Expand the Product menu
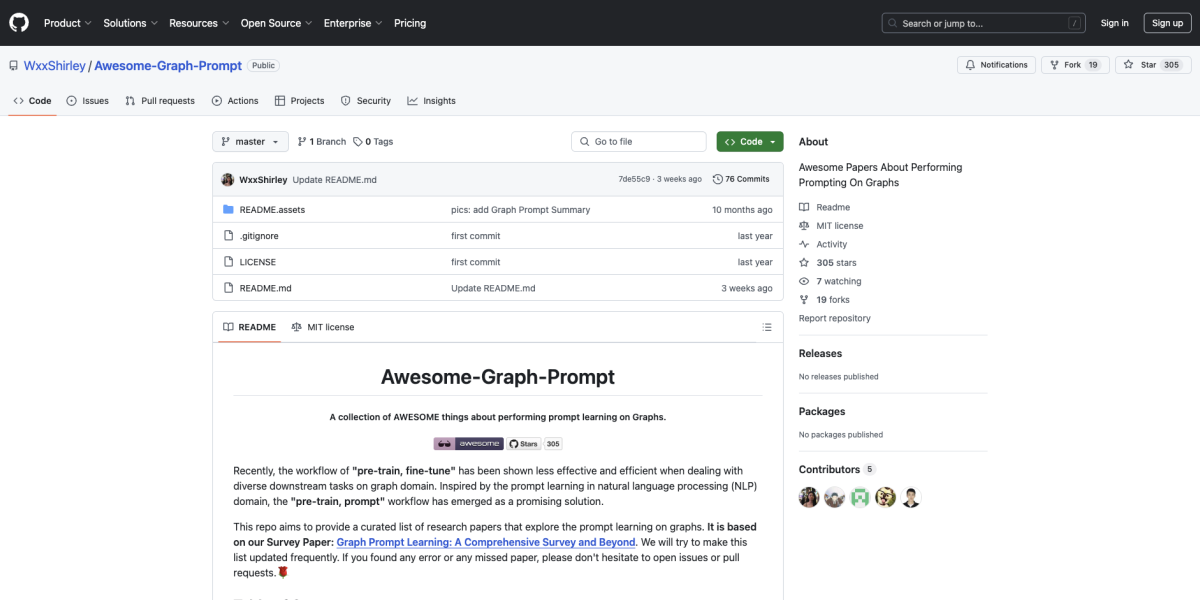 (x=68, y=23)
